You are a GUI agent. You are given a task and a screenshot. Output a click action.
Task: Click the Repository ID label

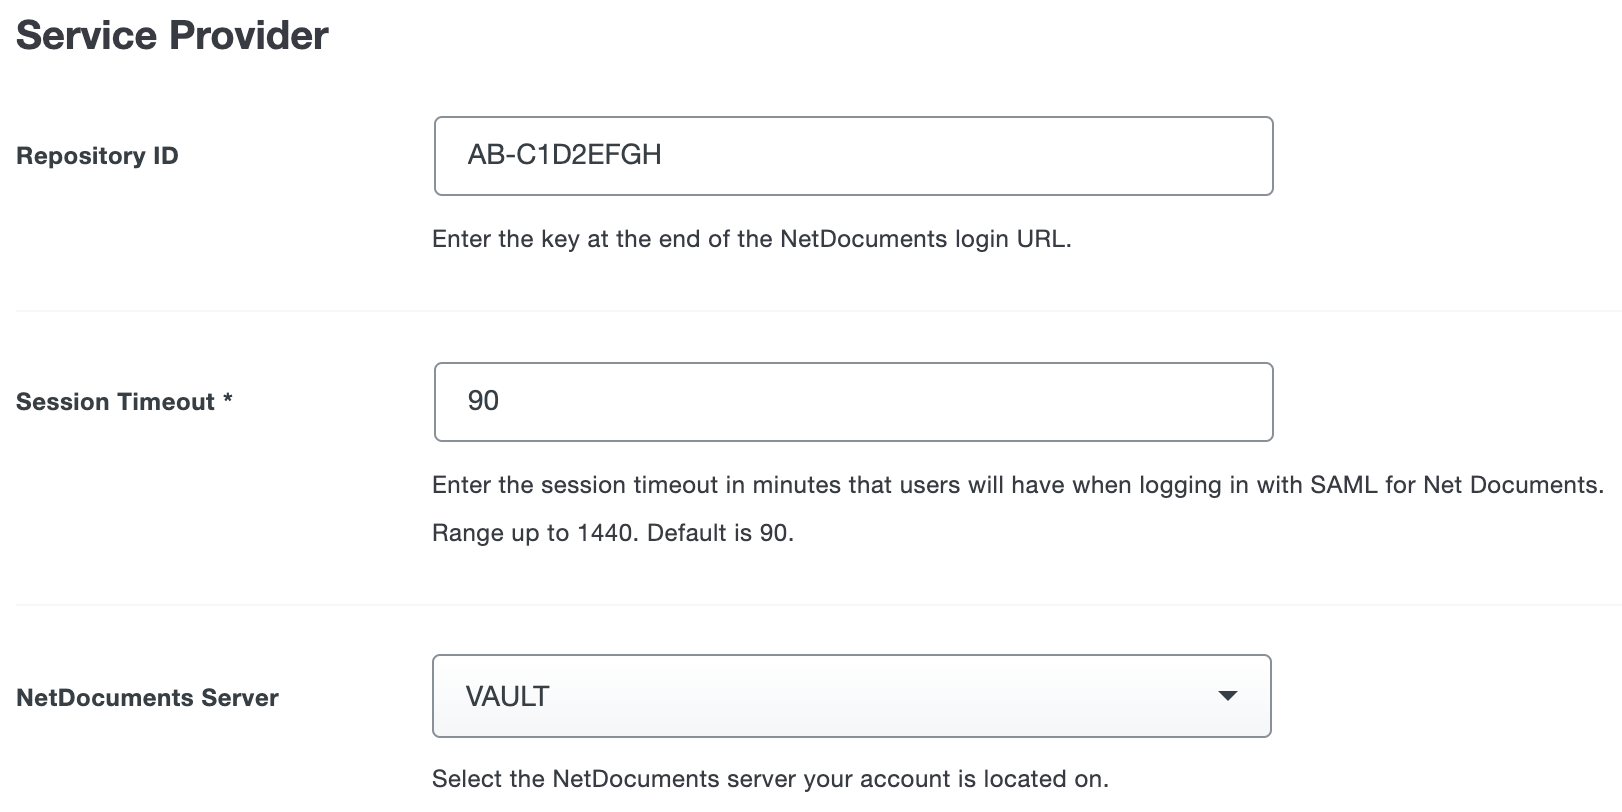pyautogui.click(x=96, y=155)
